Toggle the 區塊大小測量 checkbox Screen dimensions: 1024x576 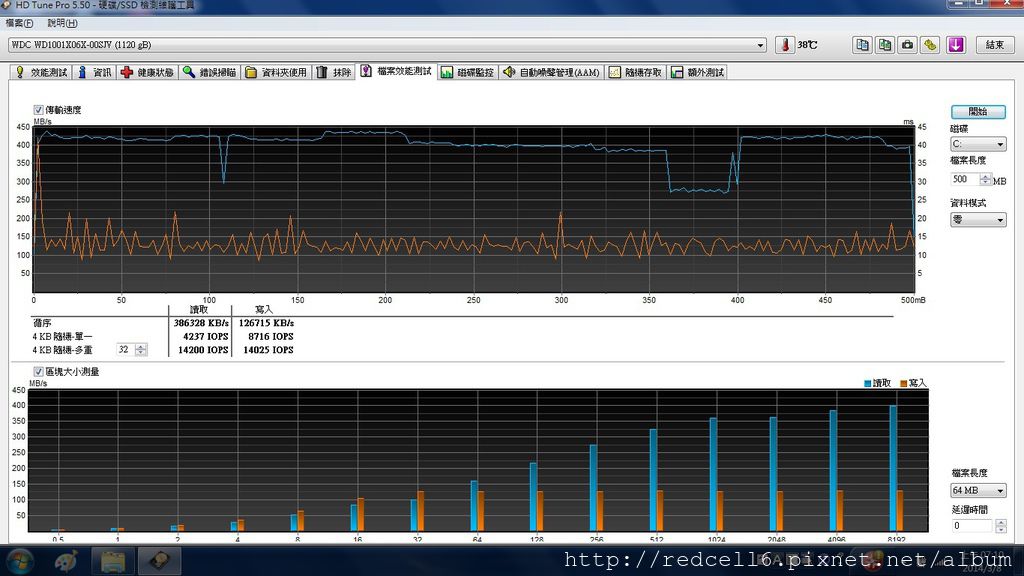click(39, 372)
